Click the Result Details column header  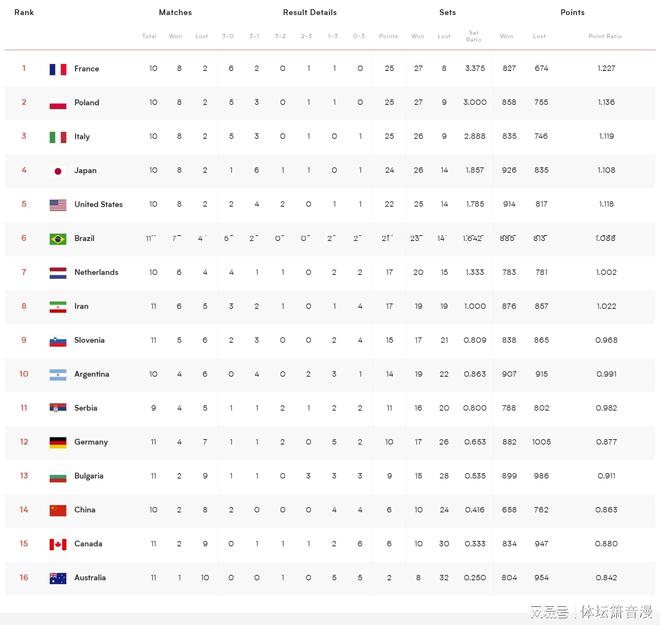click(309, 13)
